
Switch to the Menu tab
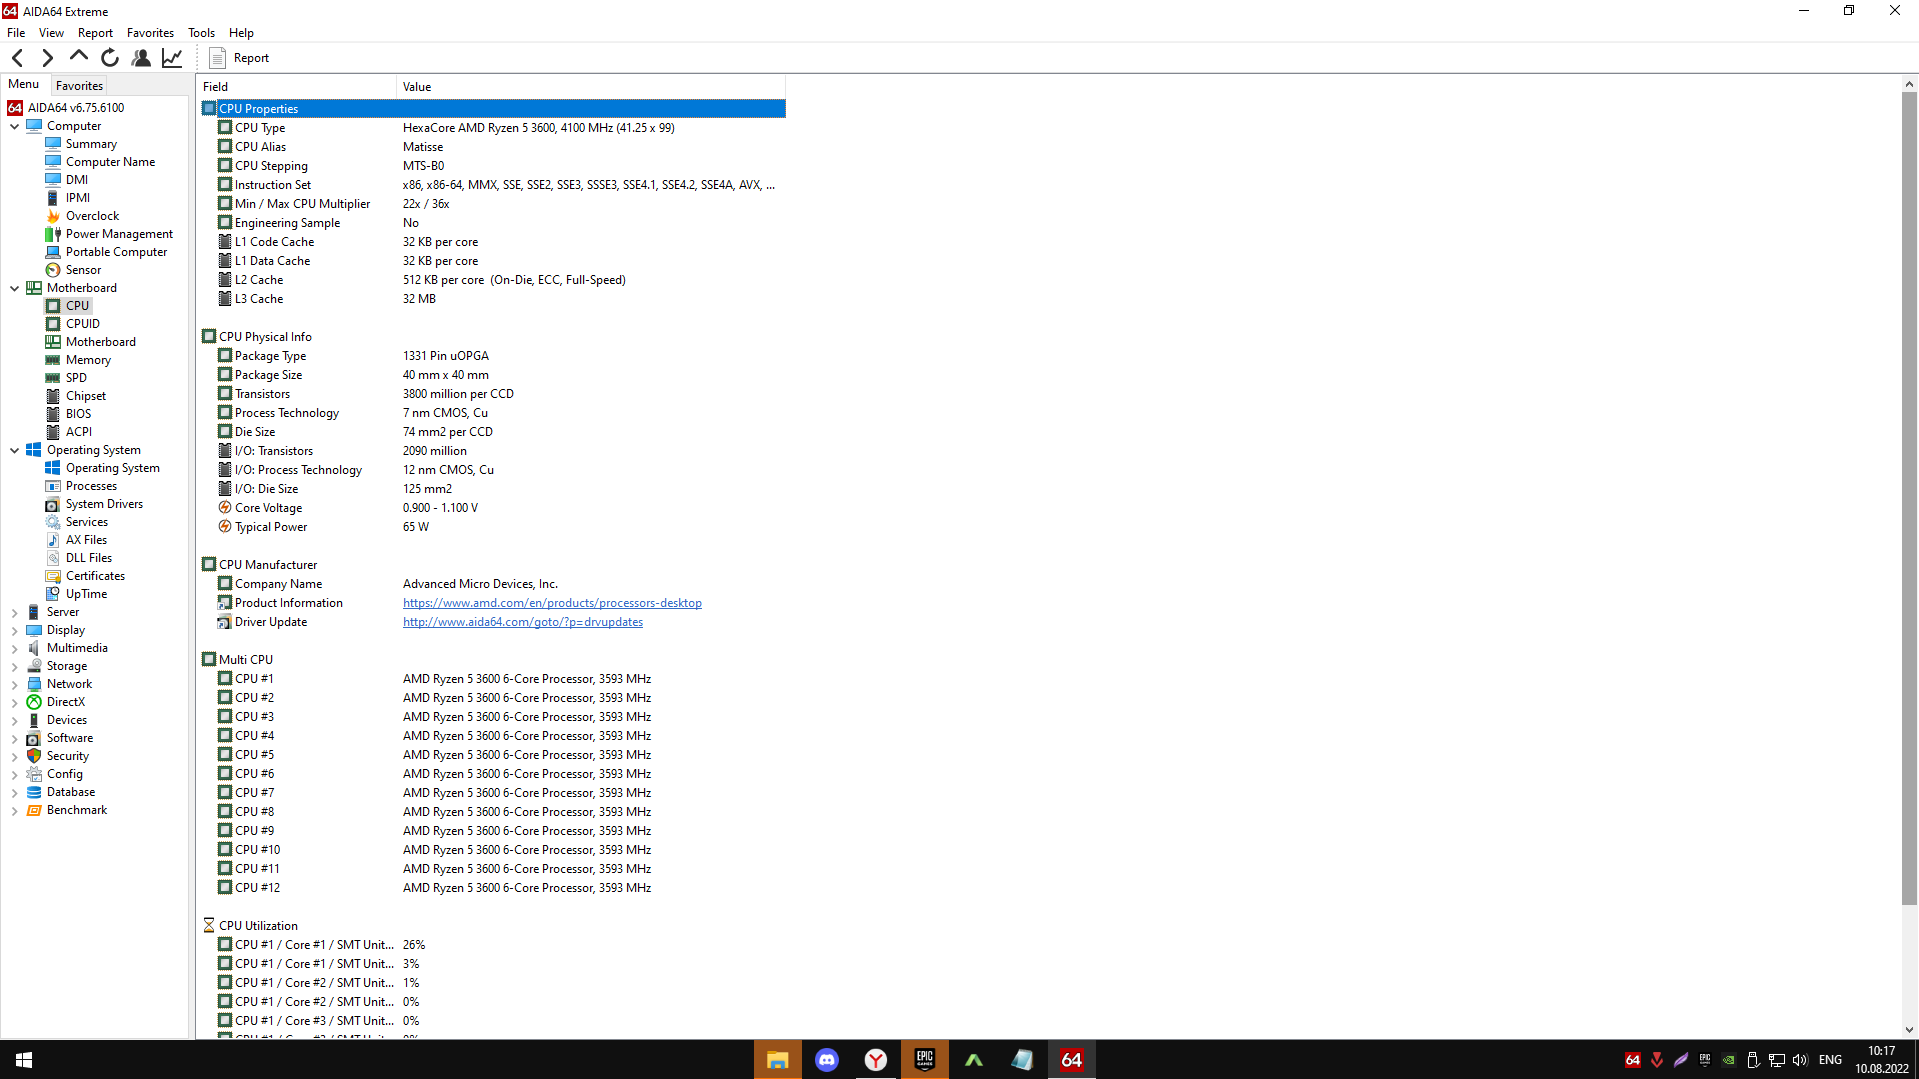24,84
